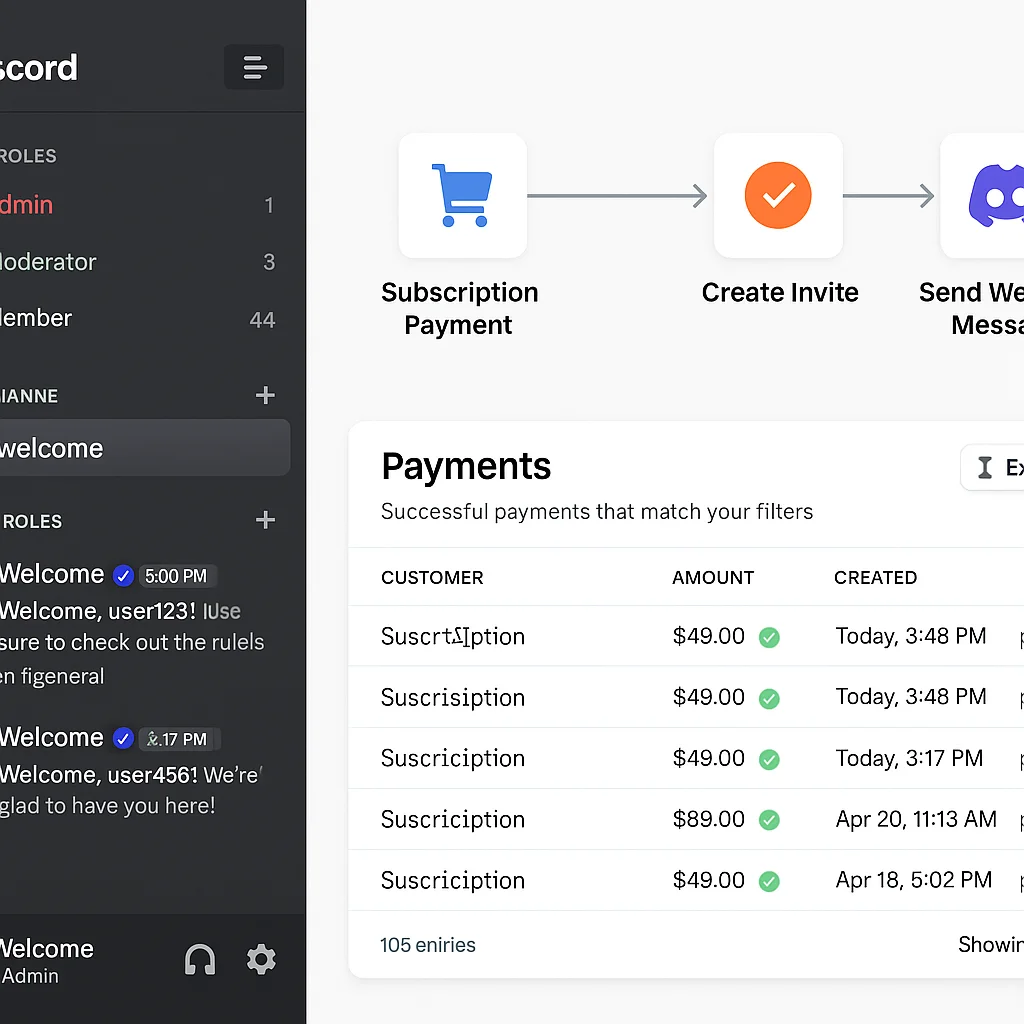Viewport: 1024px width, 1024px height.
Task: Click the orange checkmark Create Invite icon
Action: pyautogui.click(x=778, y=195)
